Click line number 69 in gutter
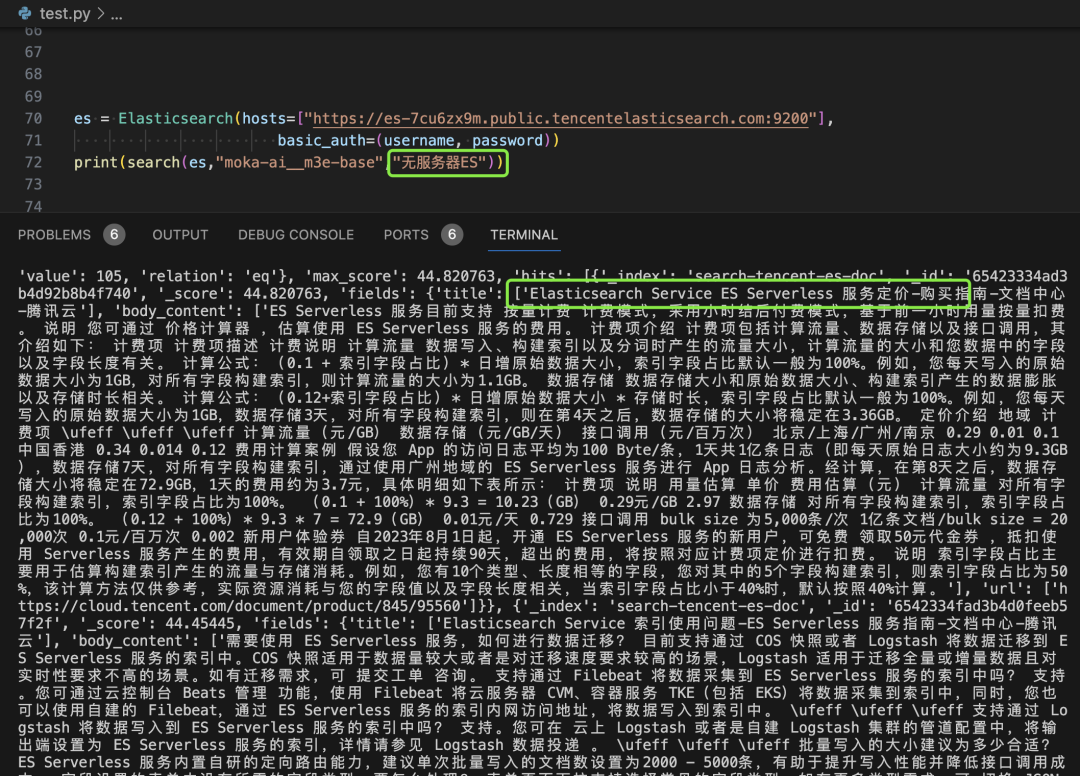The width and height of the screenshot is (1080, 776). [33, 96]
